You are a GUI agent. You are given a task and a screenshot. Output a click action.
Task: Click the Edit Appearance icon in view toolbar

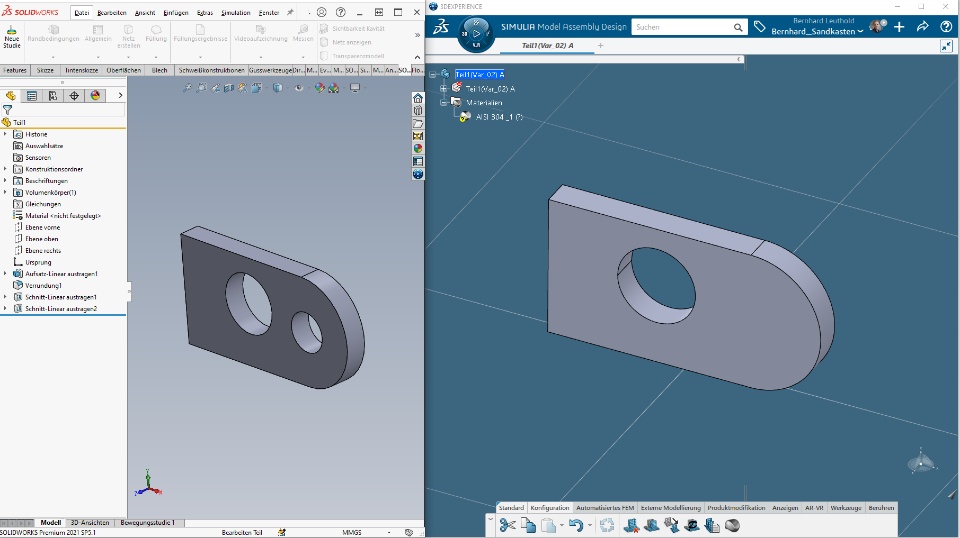coord(320,88)
